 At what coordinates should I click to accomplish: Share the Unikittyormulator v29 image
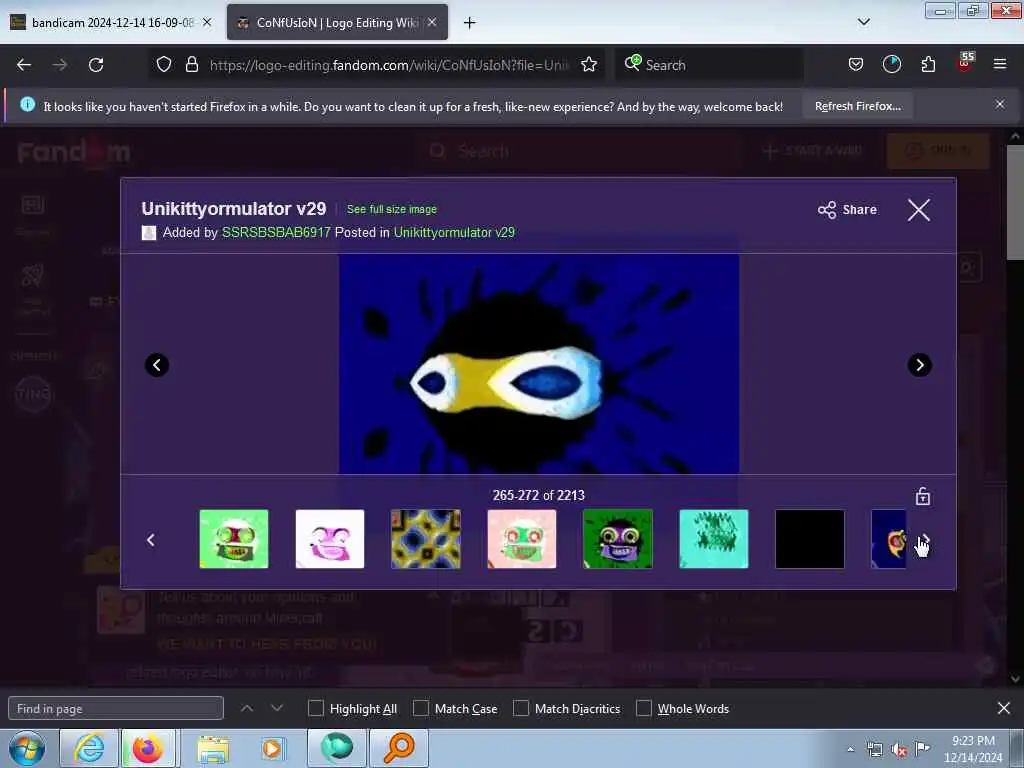(x=847, y=210)
